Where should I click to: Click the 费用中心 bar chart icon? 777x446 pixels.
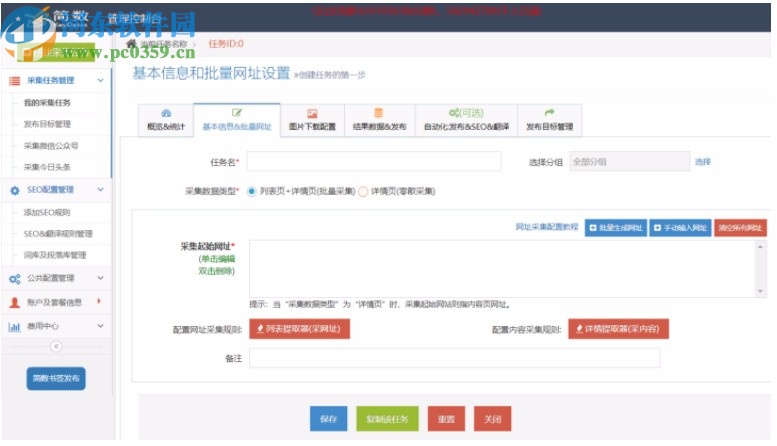[x=14, y=327]
